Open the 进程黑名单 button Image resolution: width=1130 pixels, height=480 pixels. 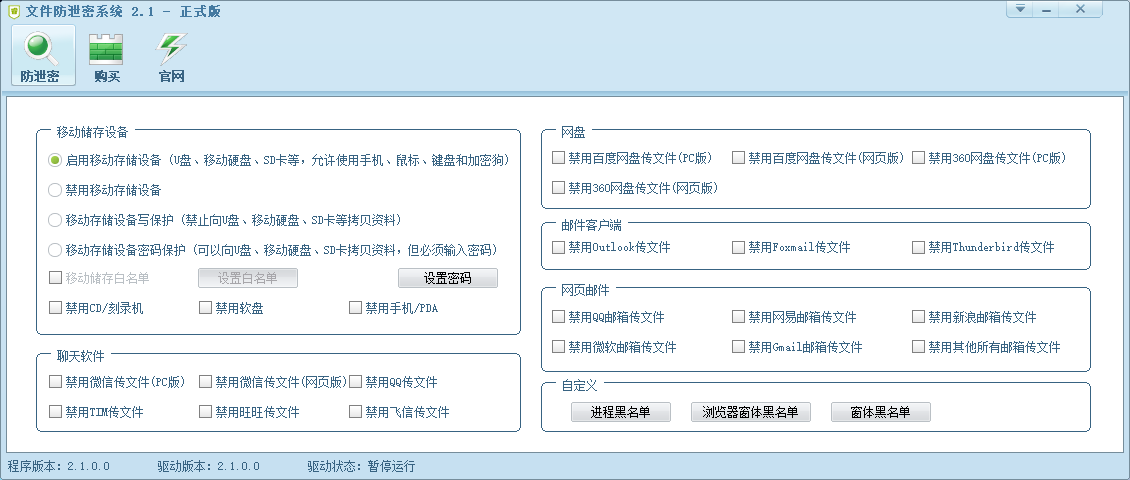coord(620,412)
